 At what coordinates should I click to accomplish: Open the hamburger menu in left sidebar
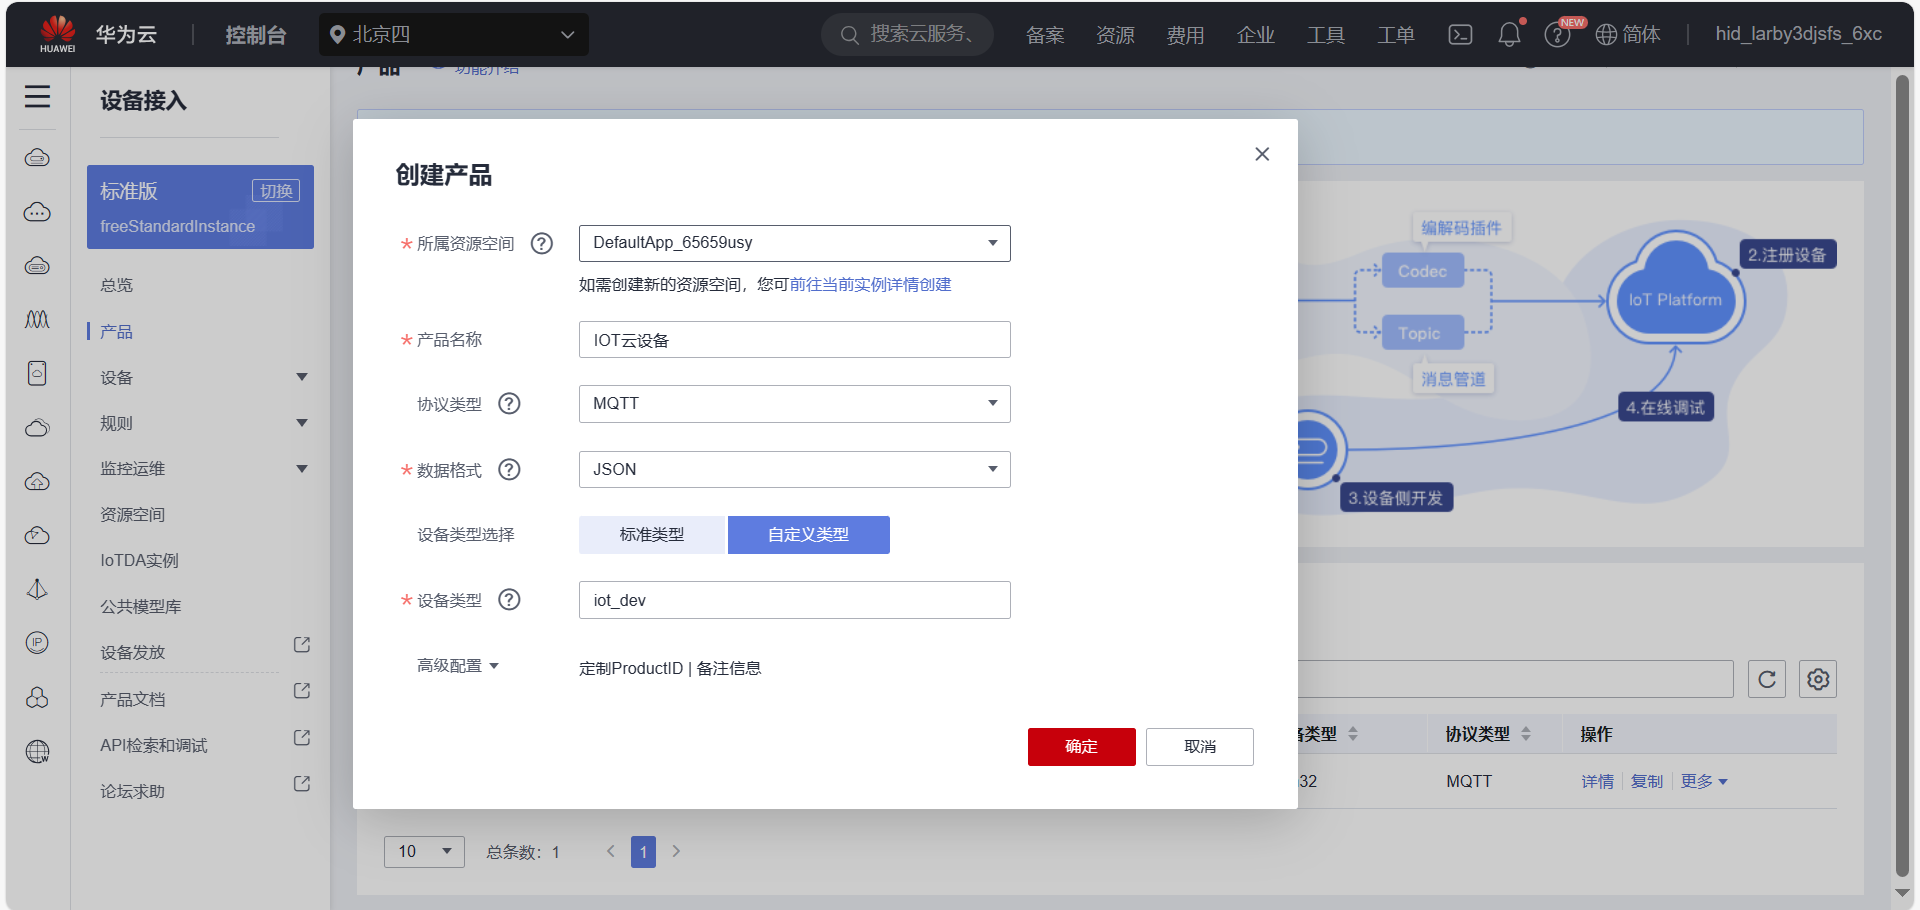[37, 96]
